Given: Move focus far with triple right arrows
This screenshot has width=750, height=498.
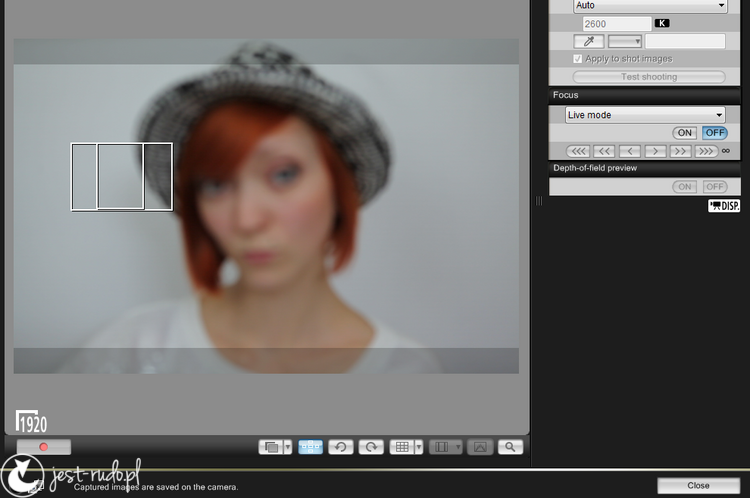Looking at the screenshot, I should click(x=706, y=151).
